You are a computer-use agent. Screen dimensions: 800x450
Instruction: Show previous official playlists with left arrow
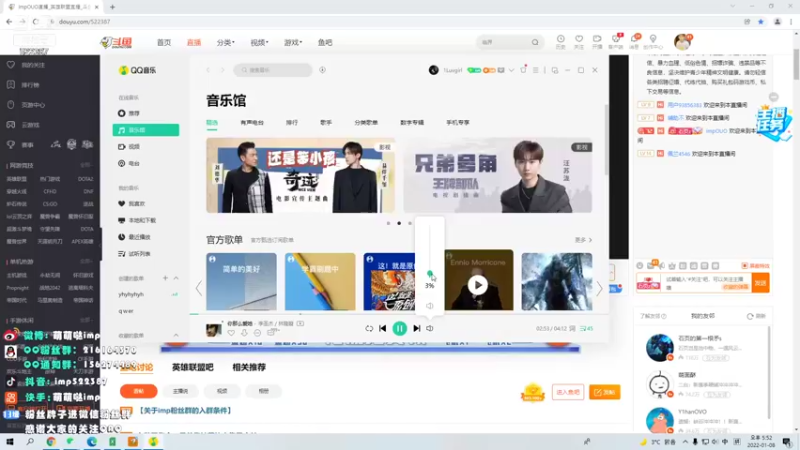pyautogui.click(x=198, y=288)
